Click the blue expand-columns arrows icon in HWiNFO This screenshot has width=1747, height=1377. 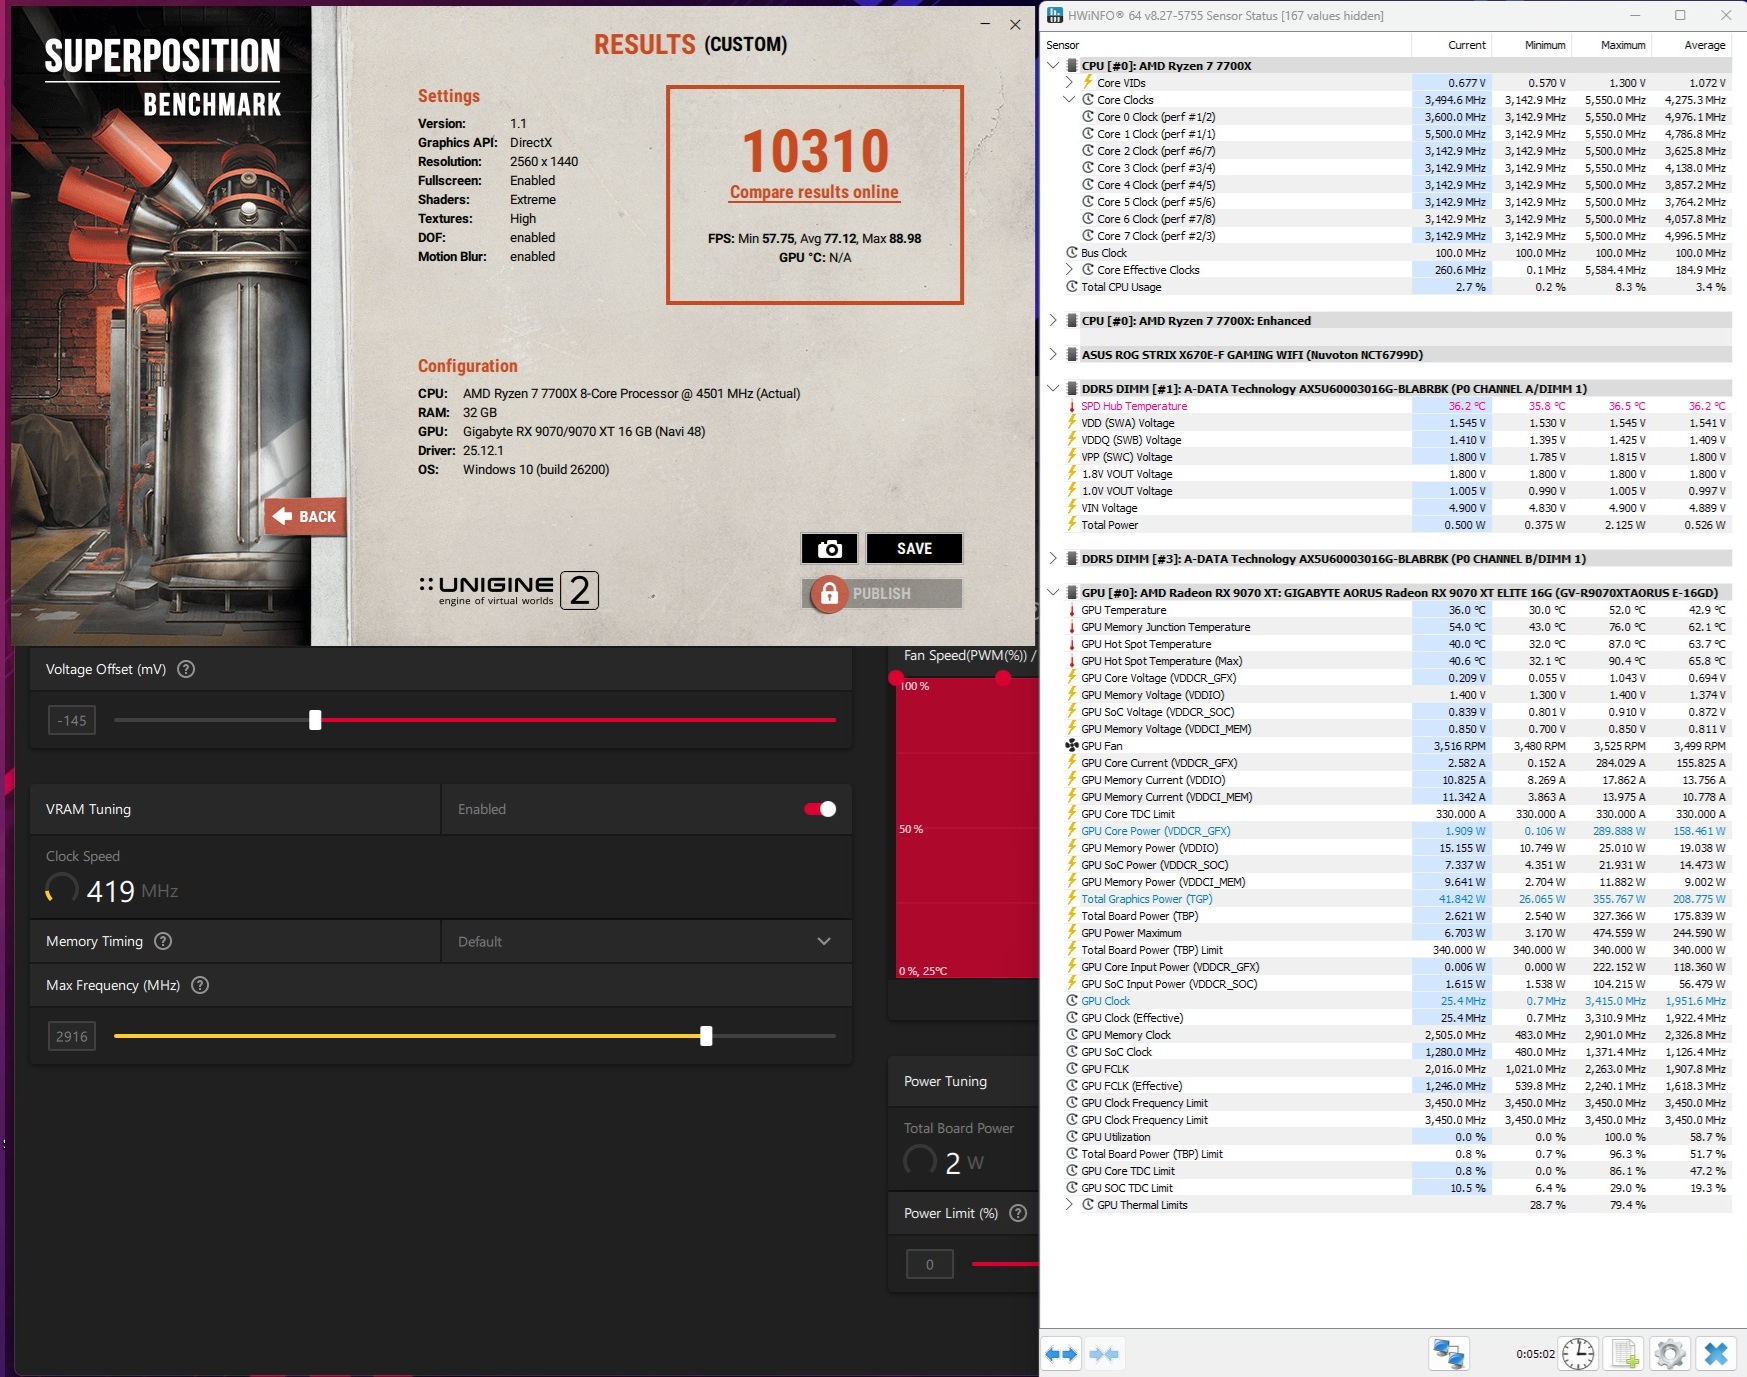coord(1061,1354)
